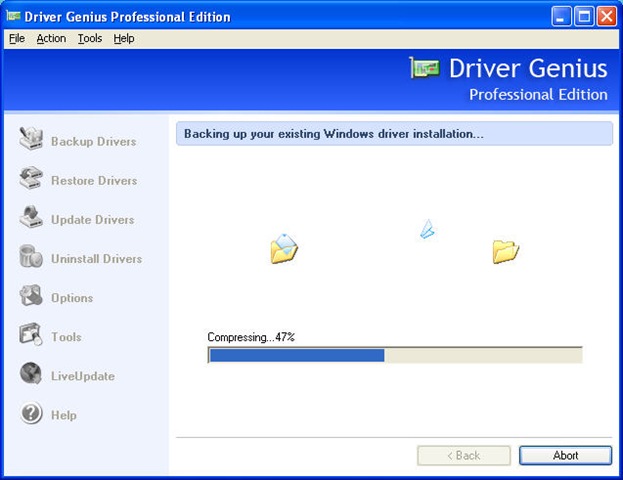Close the Driver Genius window
This screenshot has height=480, width=623.
[607, 17]
